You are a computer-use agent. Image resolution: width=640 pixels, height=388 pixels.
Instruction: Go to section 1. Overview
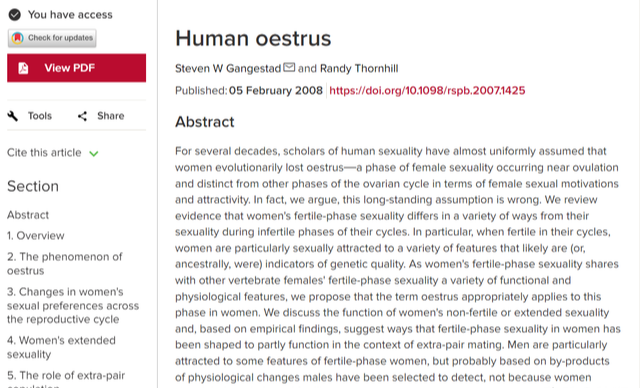tap(36, 236)
